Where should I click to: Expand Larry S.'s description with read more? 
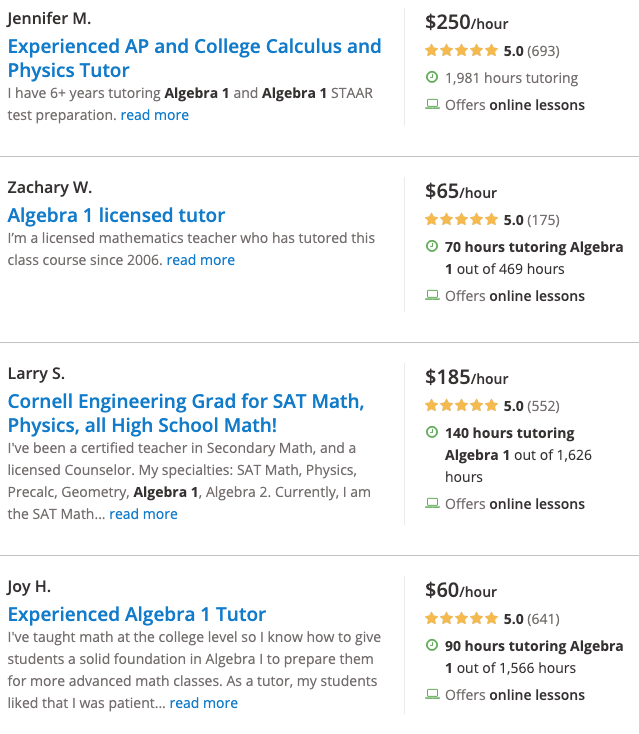pyautogui.click(x=143, y=514)
